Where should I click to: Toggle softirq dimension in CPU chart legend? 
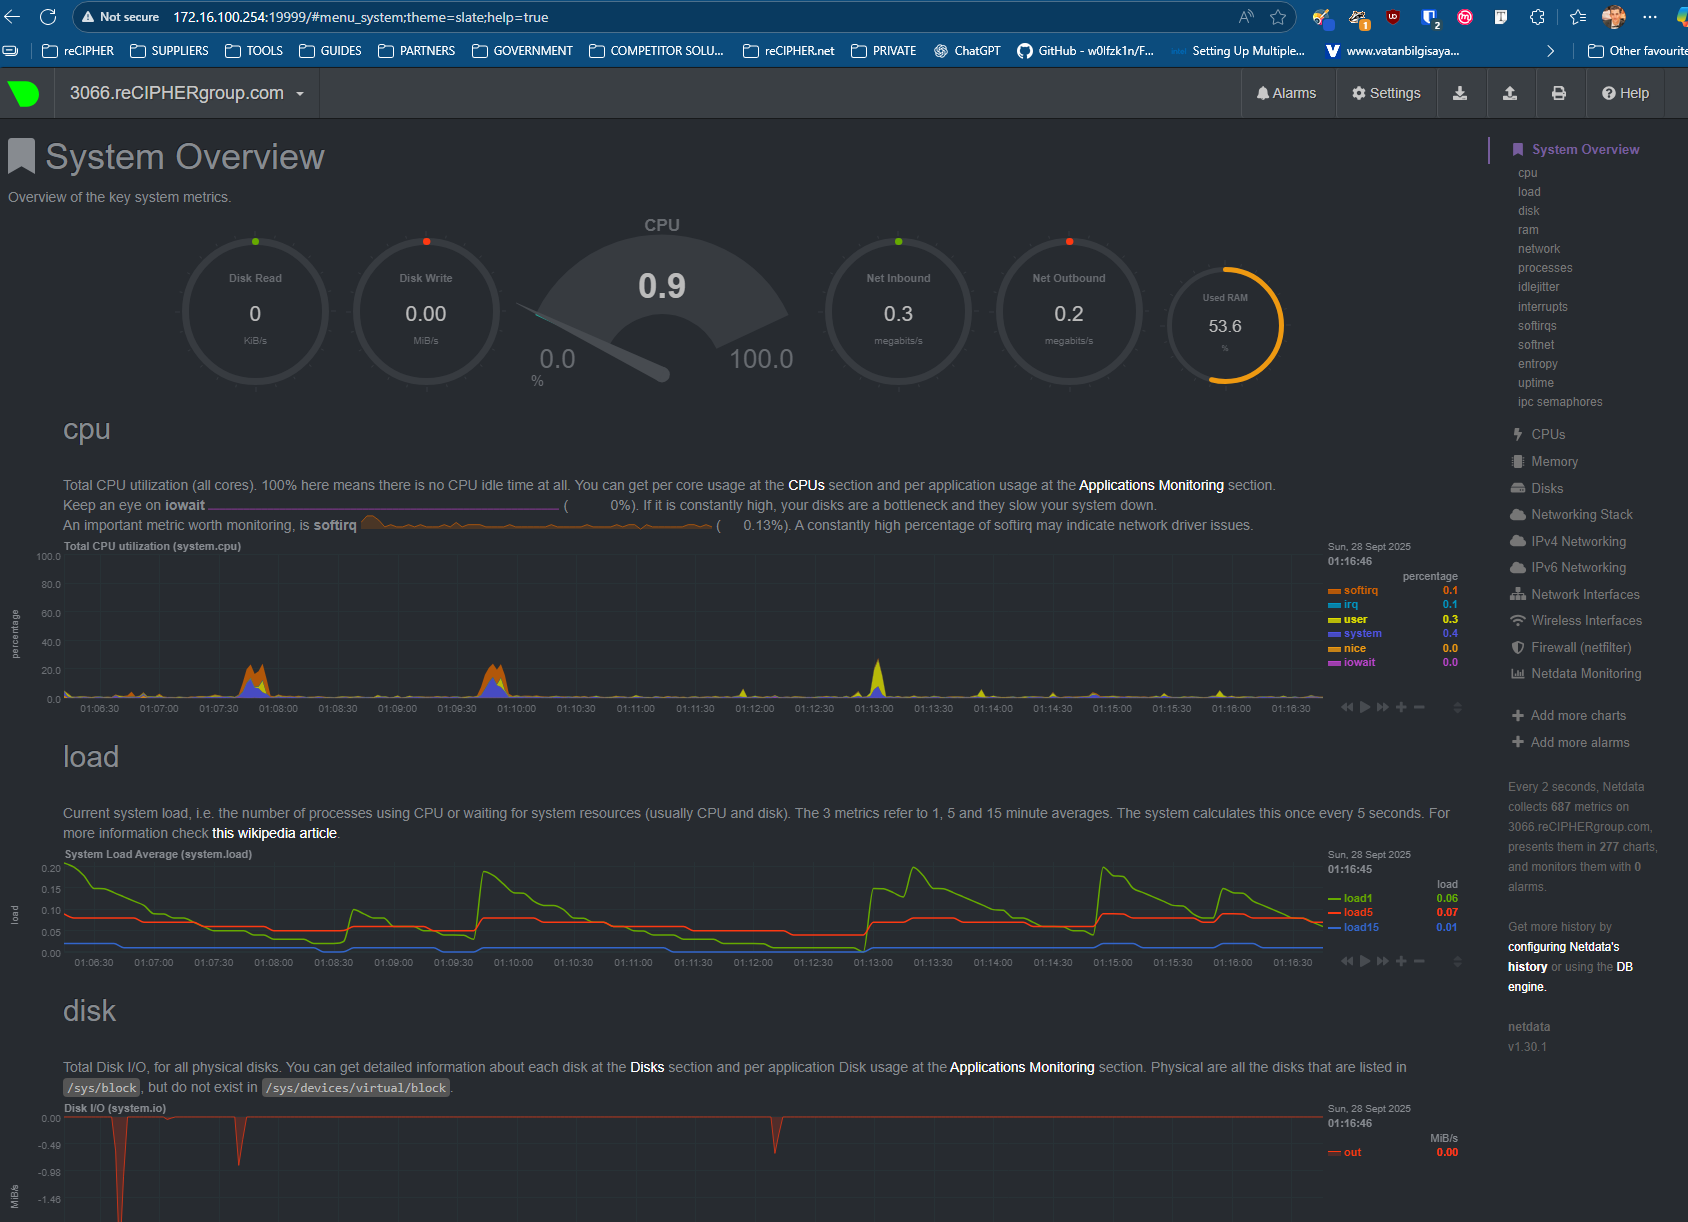click(1360, 590)
